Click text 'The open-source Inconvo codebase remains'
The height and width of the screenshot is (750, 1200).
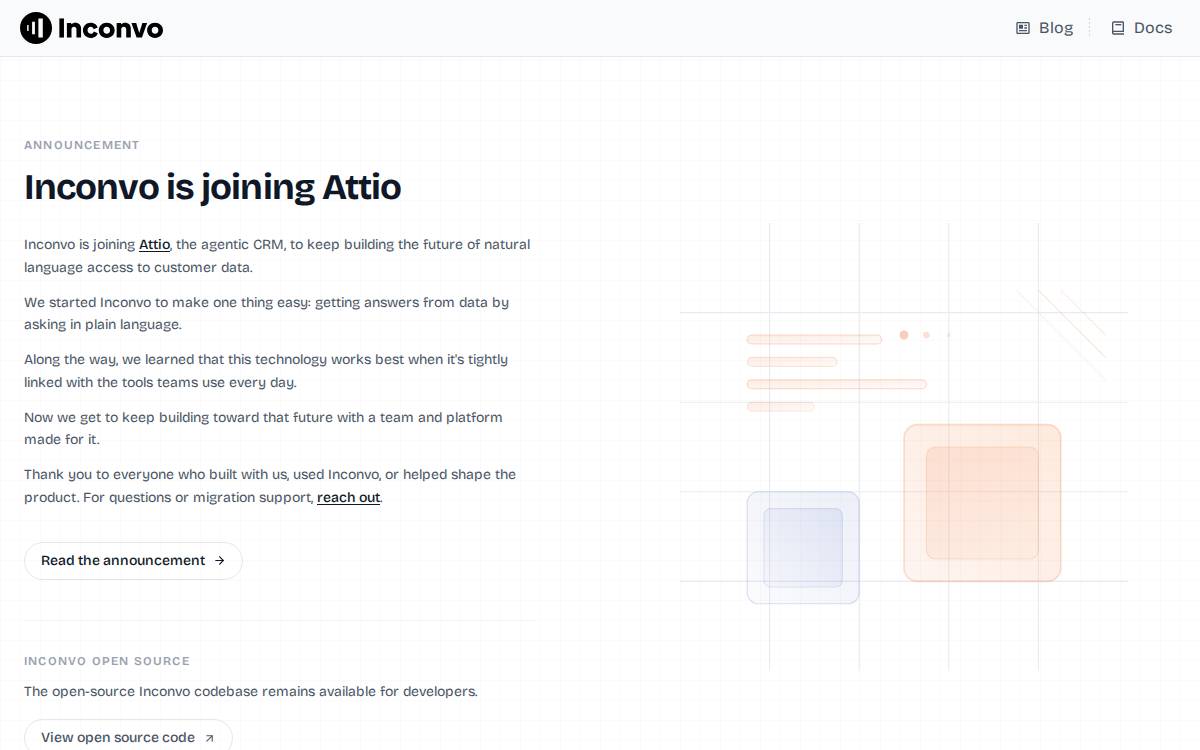click(251, 691)
